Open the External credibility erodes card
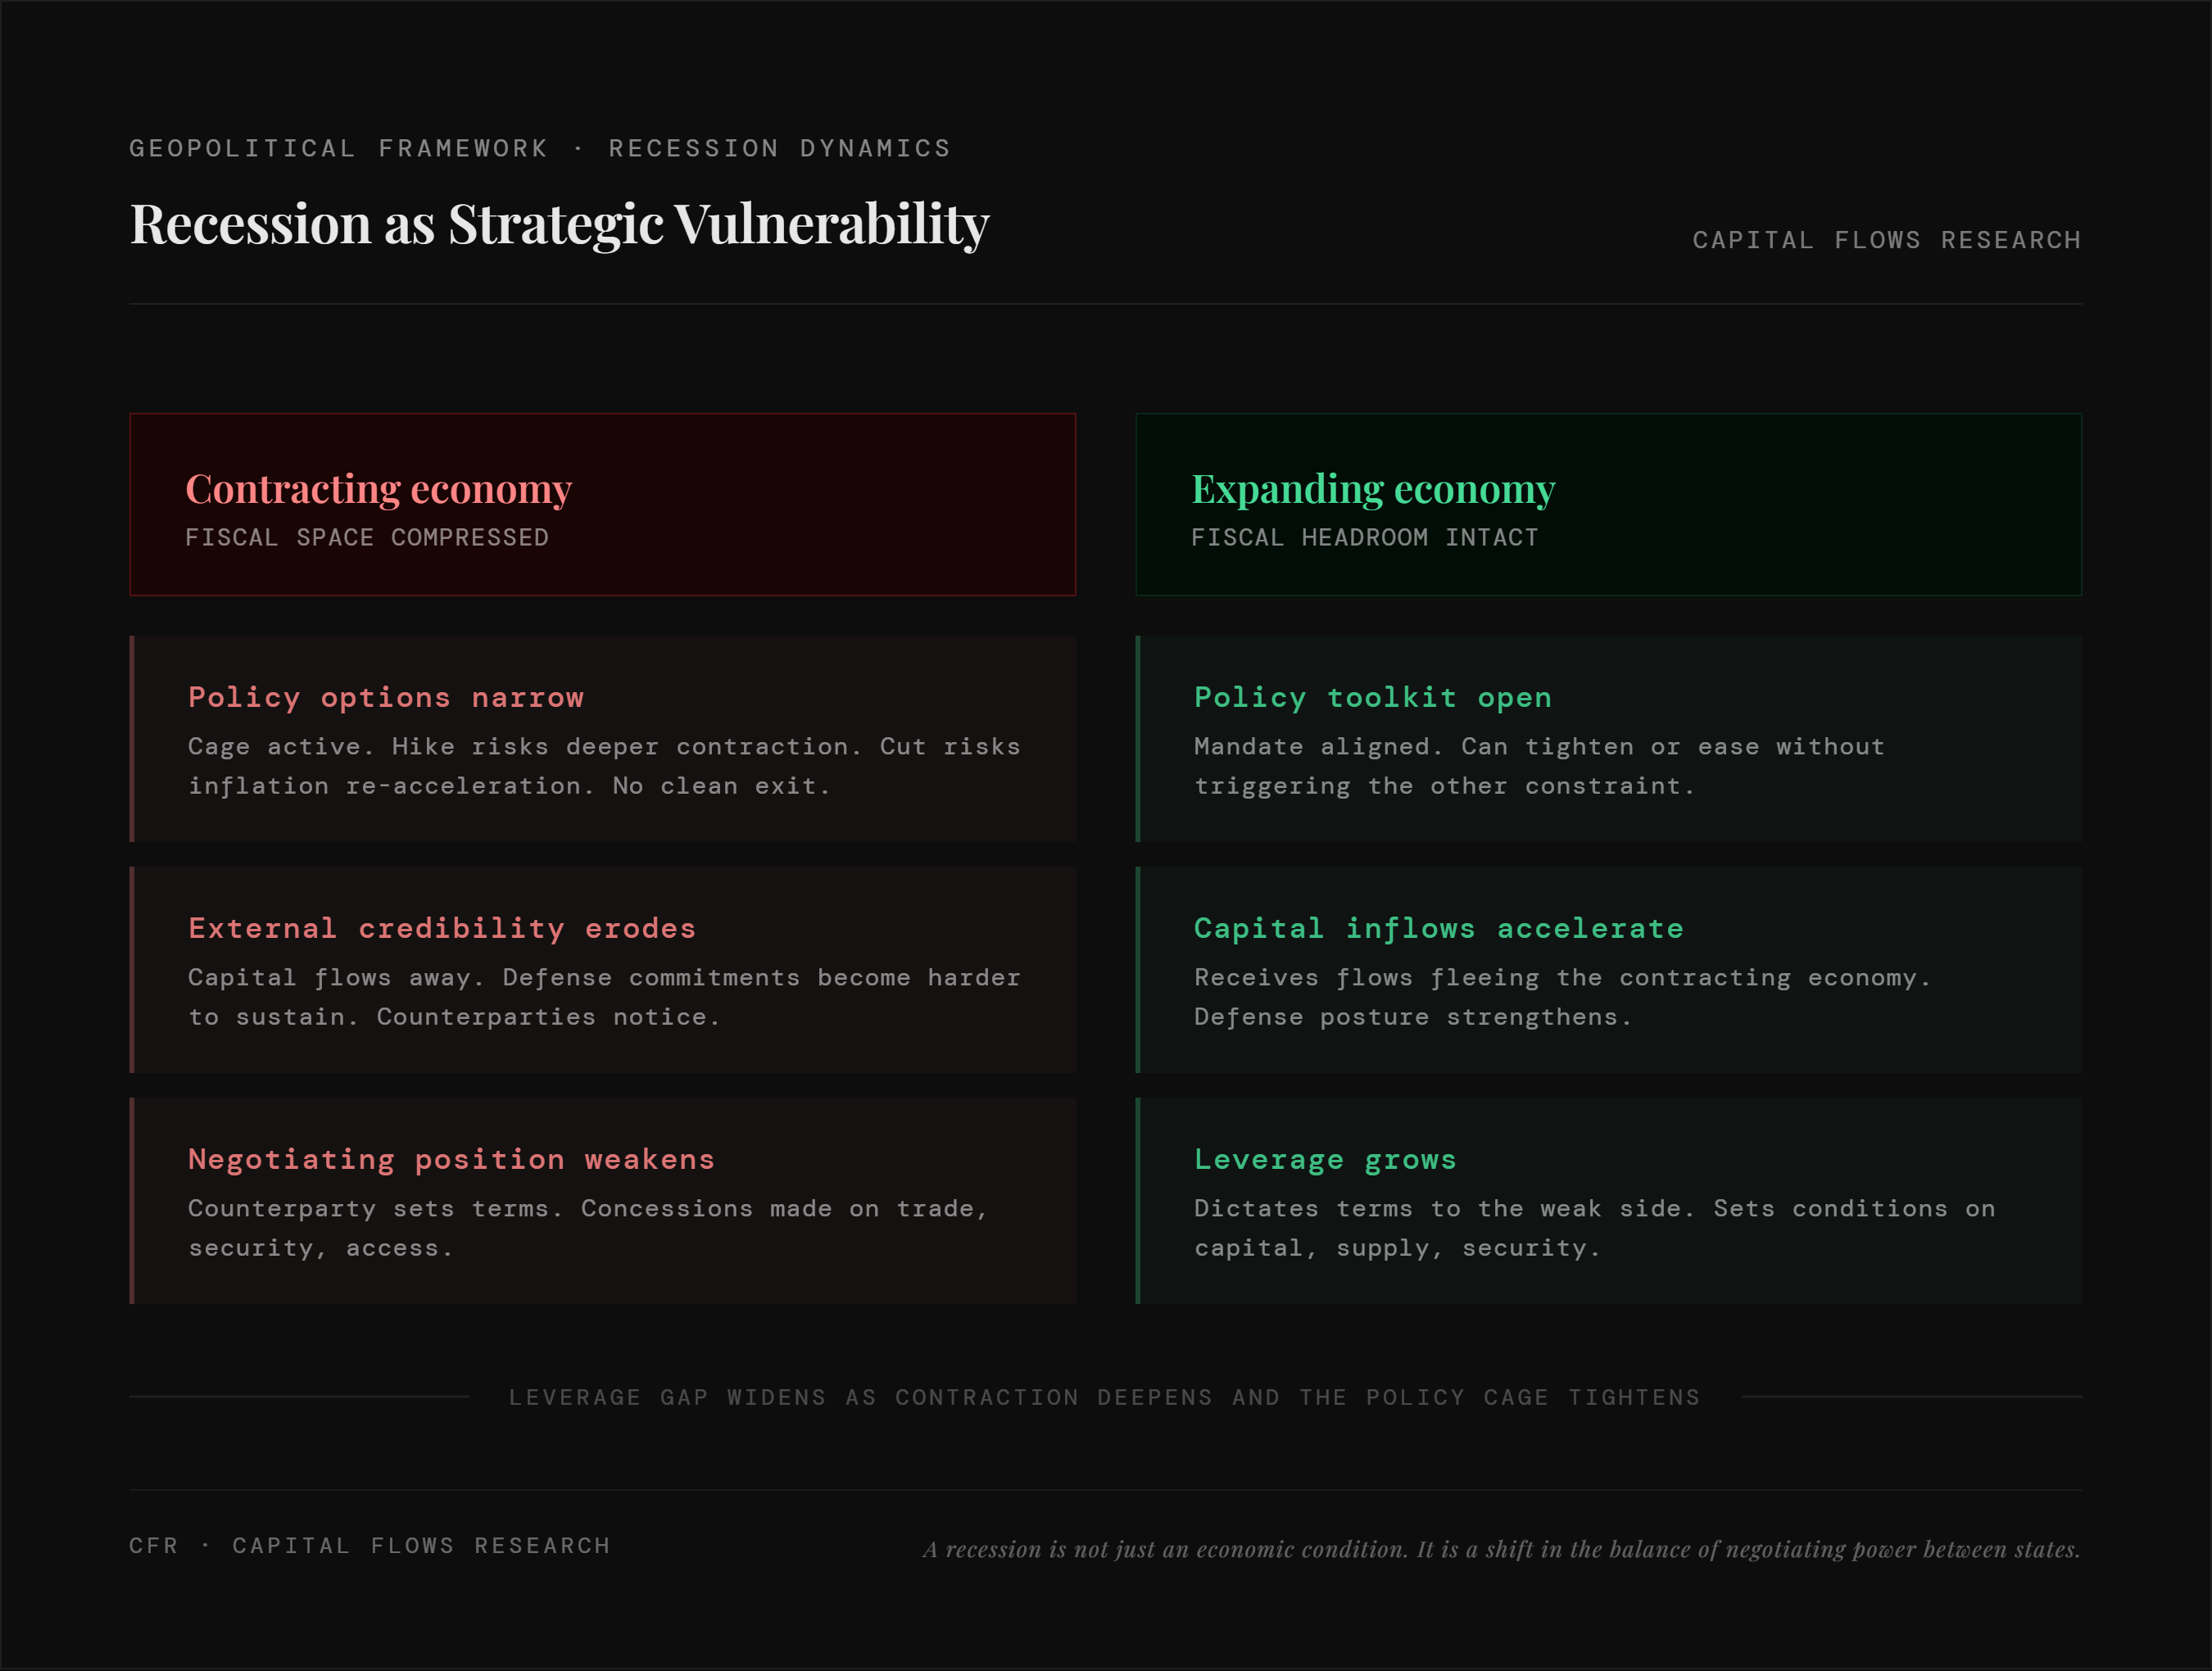Viewport: 2212px width, 1671px height. coord(602,970)
